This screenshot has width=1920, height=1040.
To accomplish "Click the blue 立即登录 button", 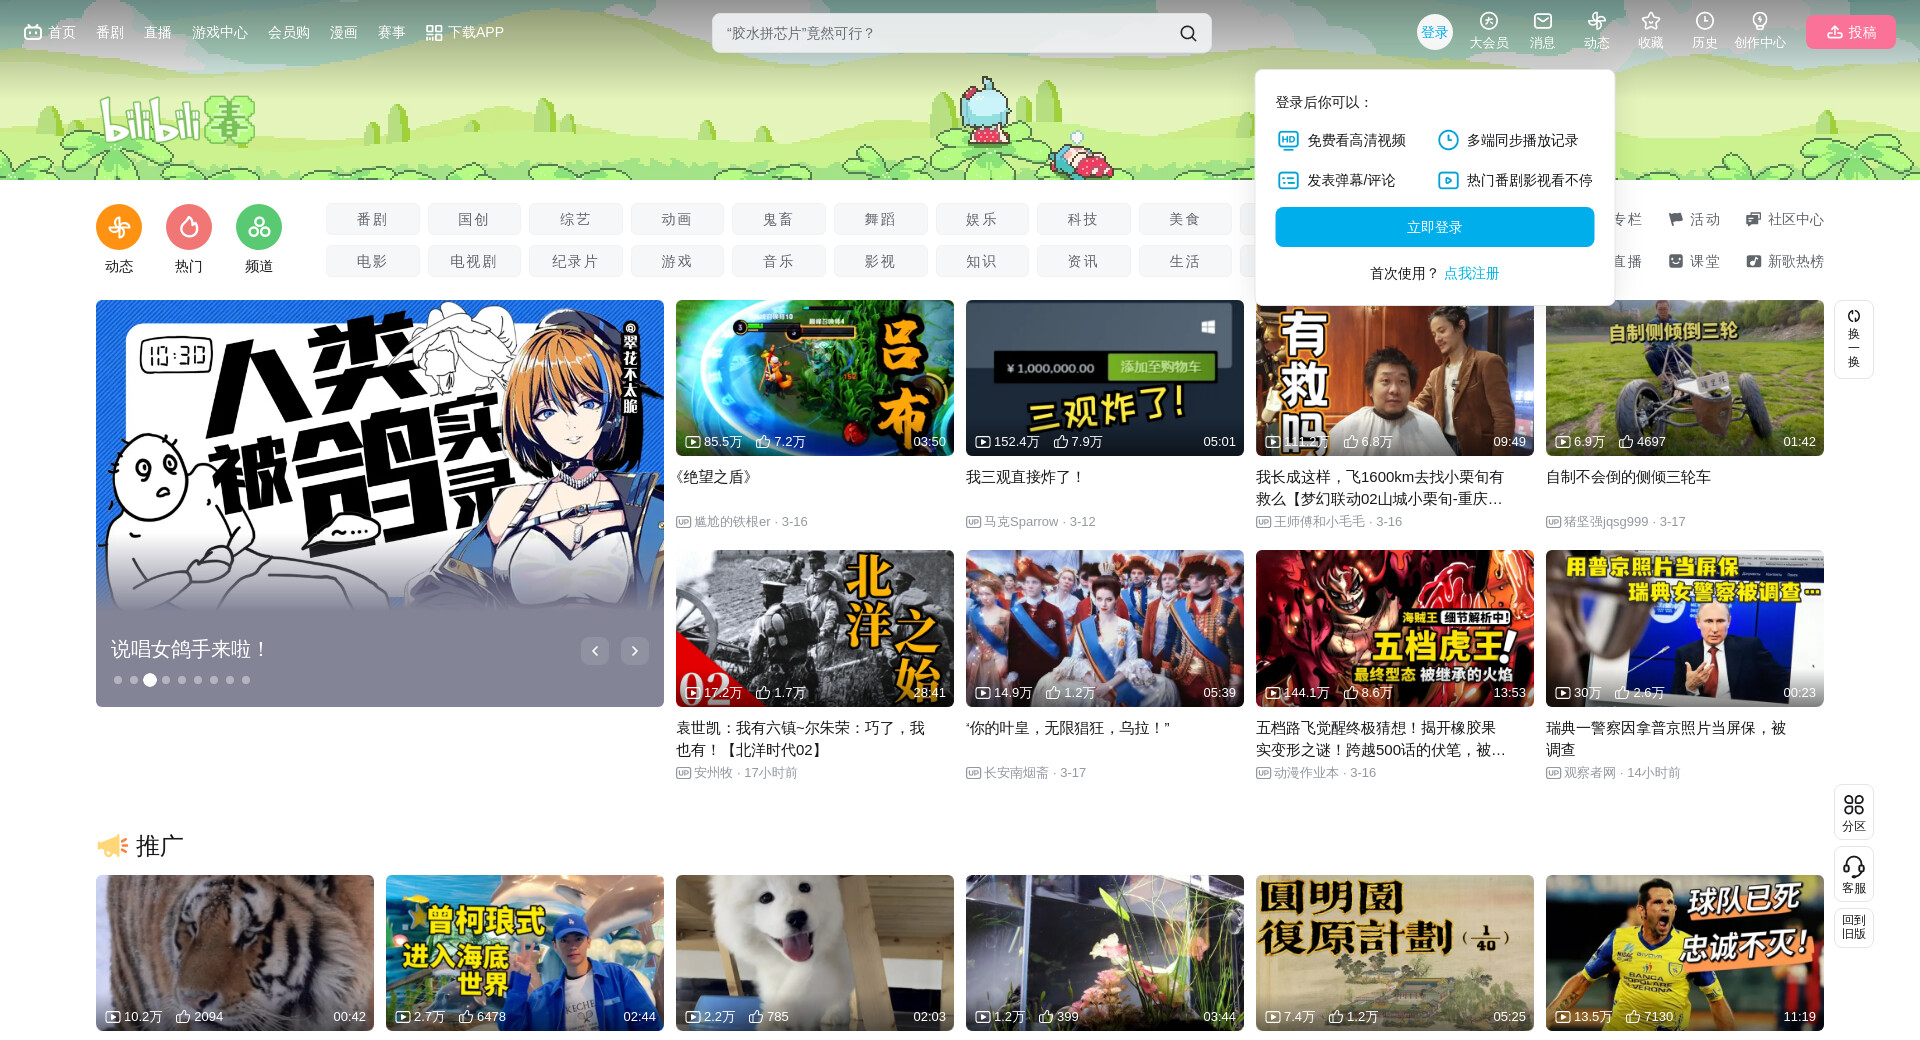I will [1435, 227].
